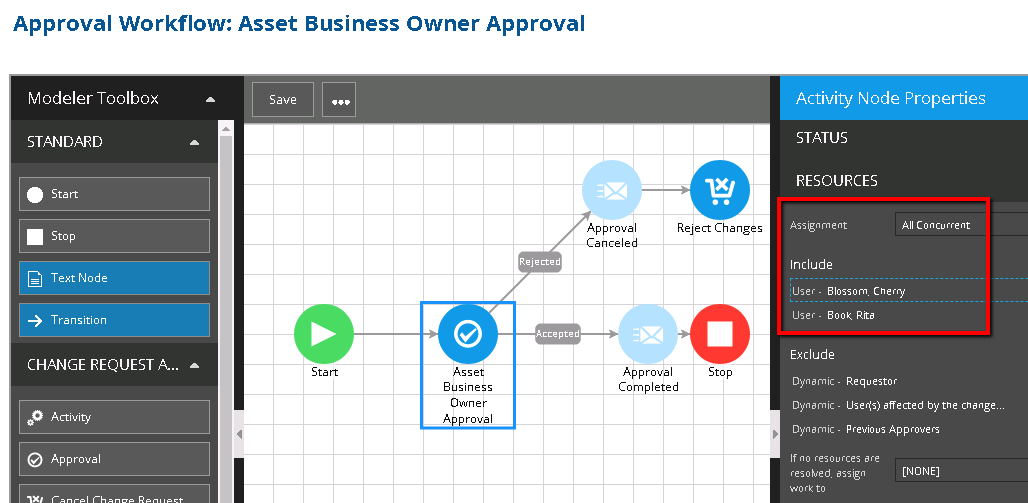Collapse the Change Request Actions section
The width and height of the screenshot is (1028, 503).
[194, 365]
